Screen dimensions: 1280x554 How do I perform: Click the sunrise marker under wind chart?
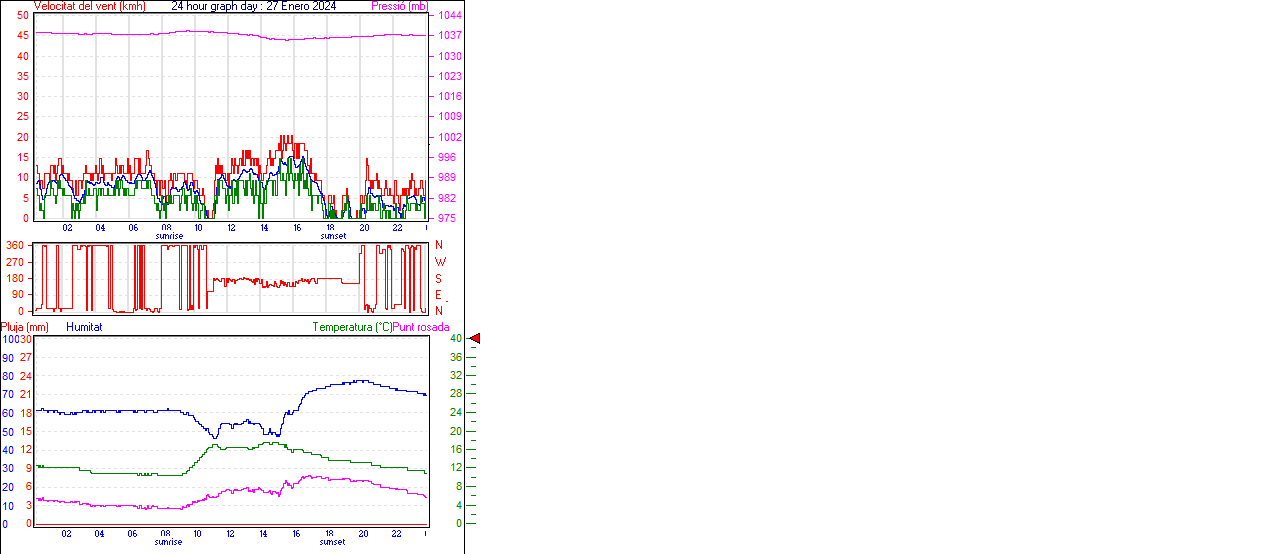tap(168, 236)
